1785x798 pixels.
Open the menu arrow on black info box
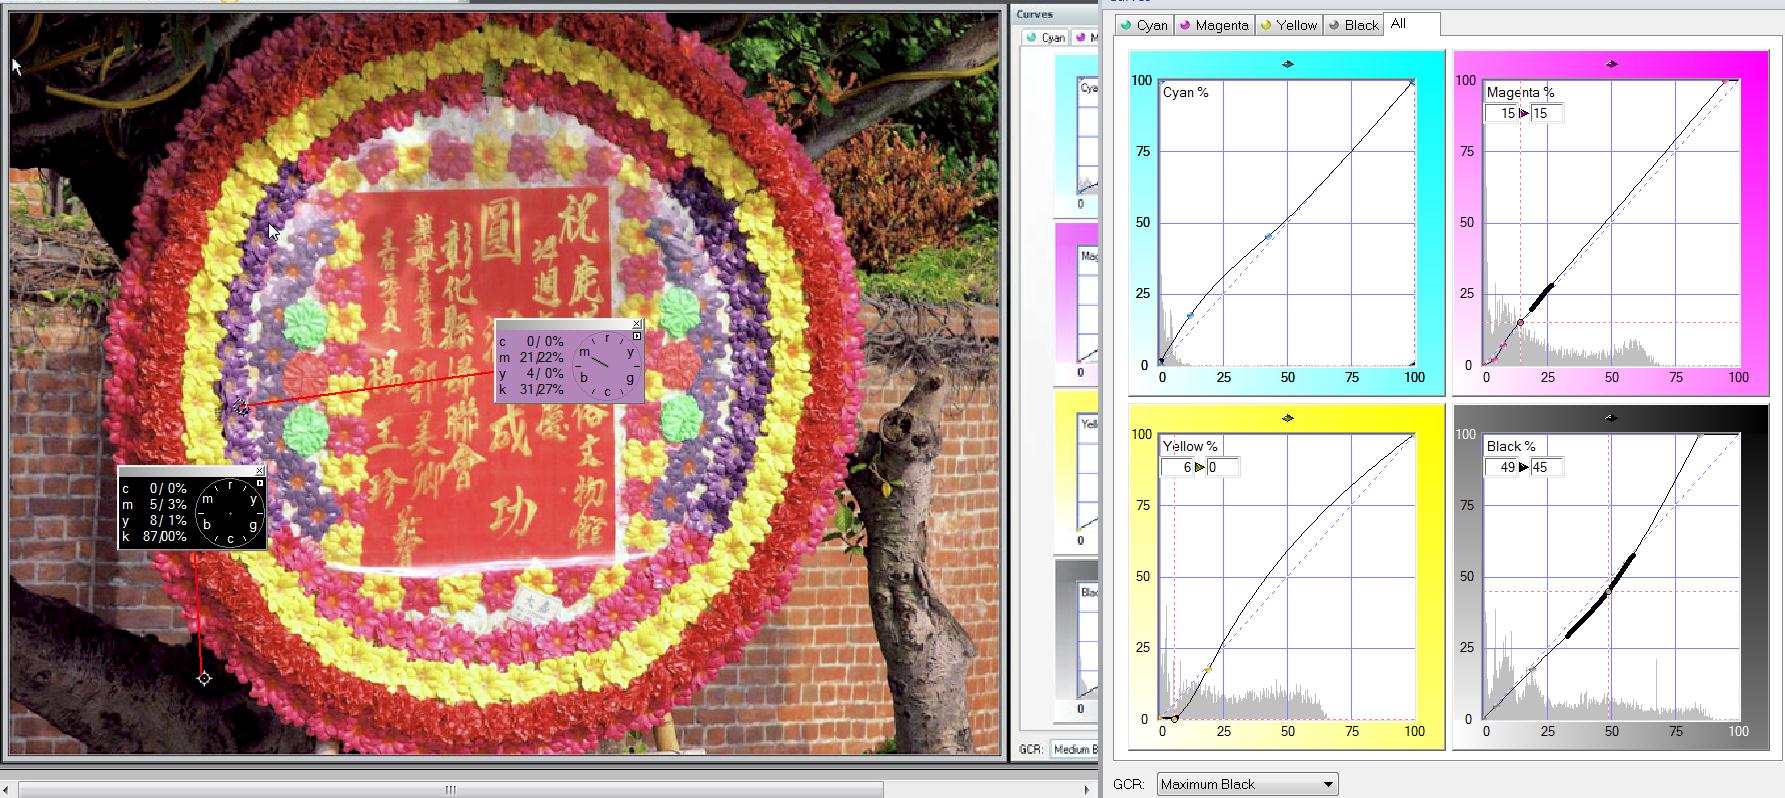click(260, 483)
